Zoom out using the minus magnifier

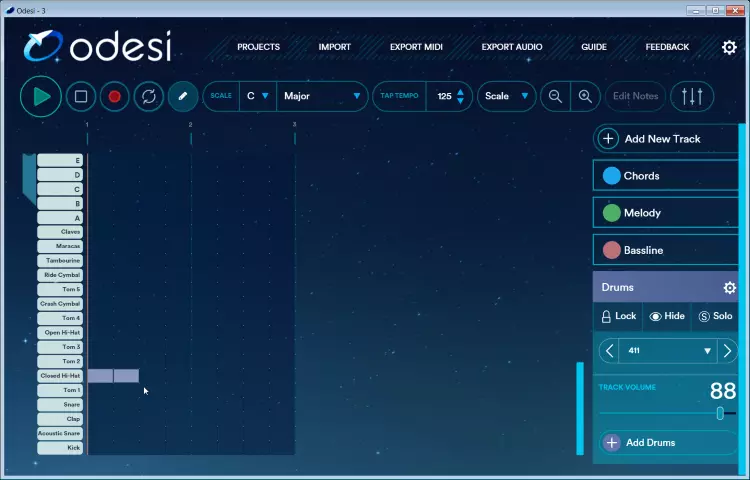point(555,96)
